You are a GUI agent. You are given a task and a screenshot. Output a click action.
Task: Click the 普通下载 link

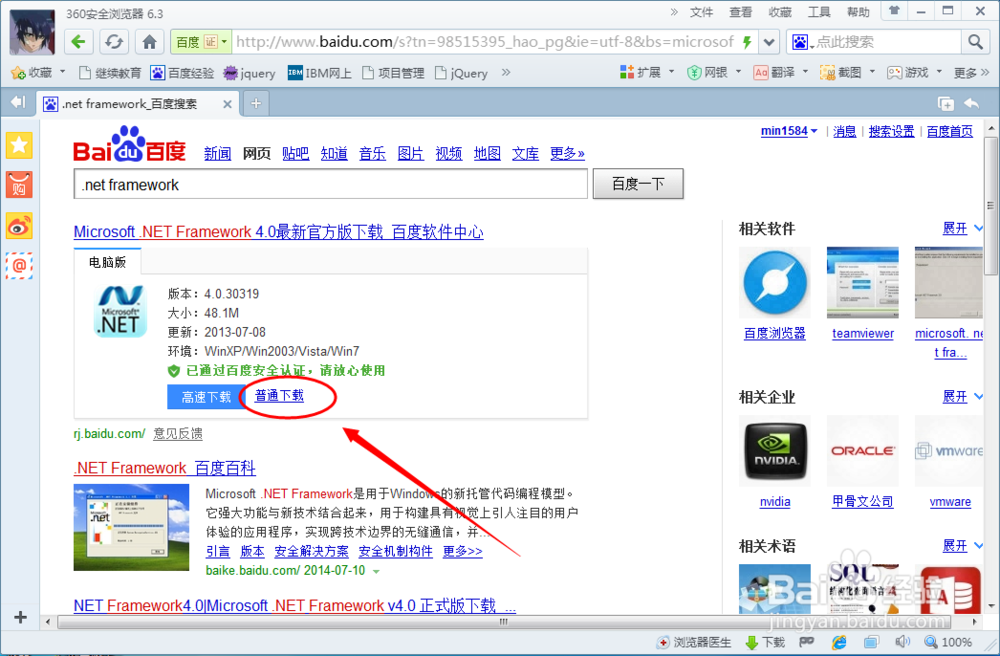279,395
